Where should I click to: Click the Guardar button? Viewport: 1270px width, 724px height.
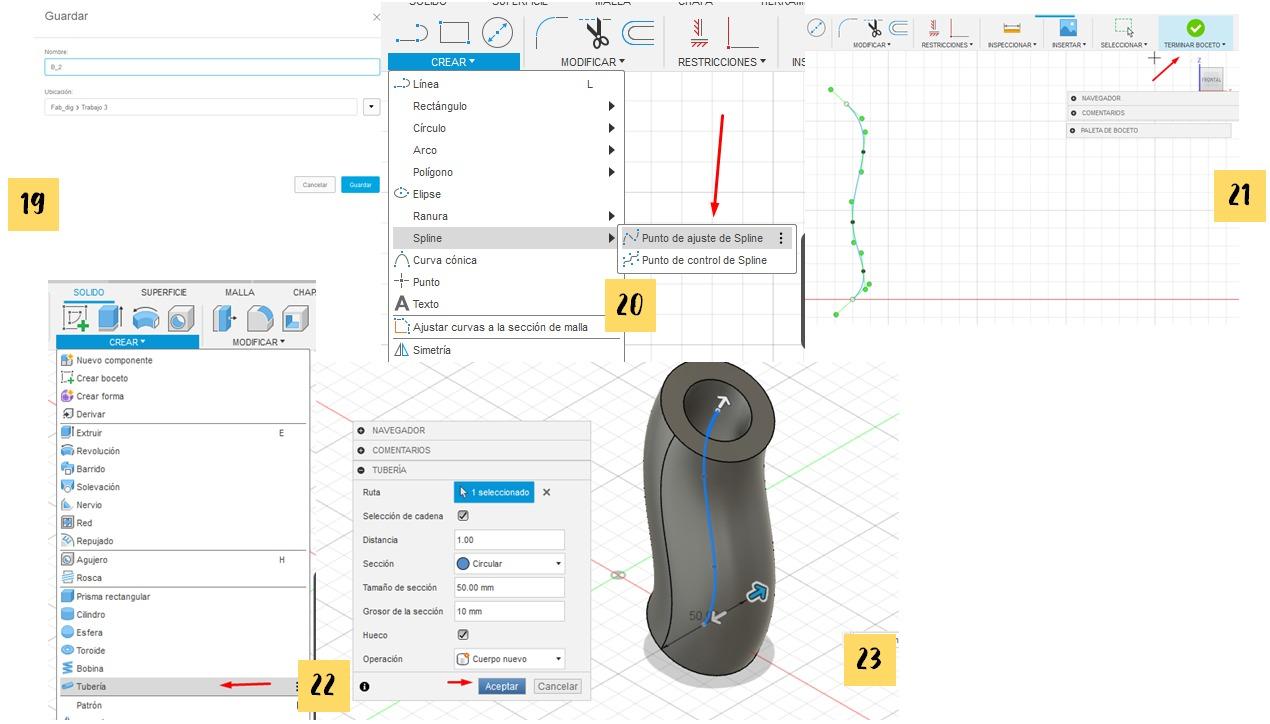(x=360, y=185)
